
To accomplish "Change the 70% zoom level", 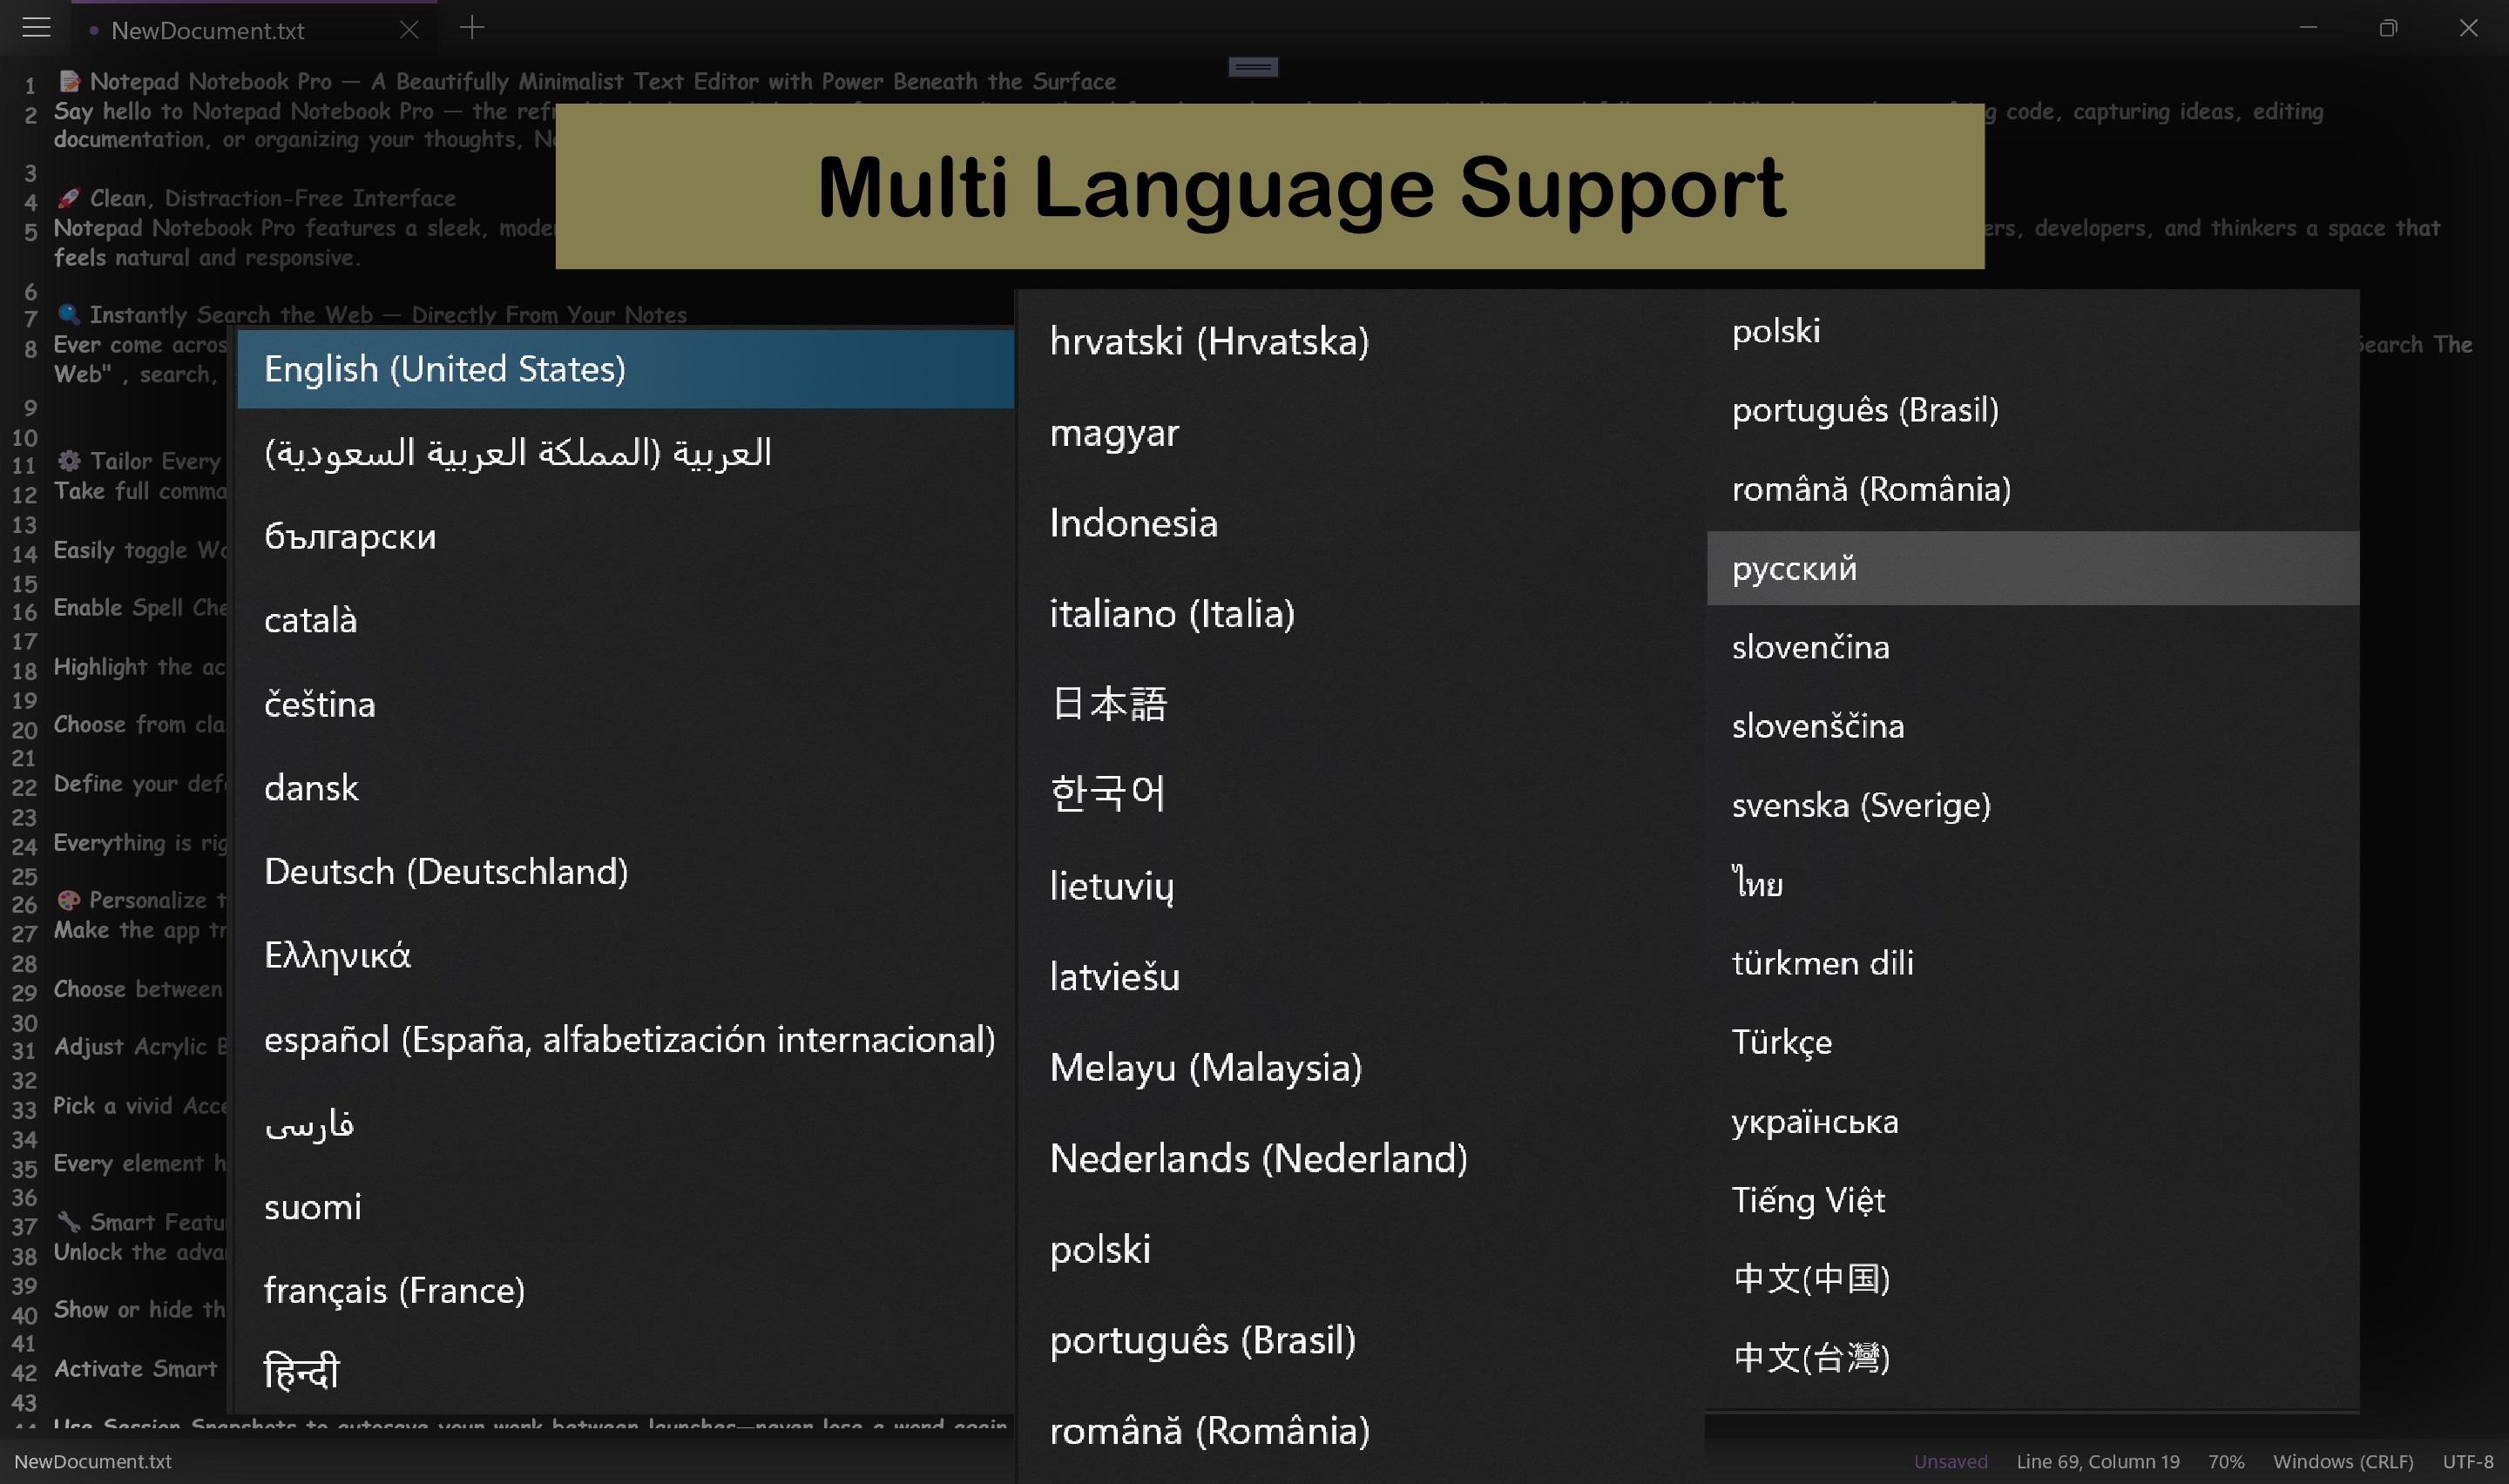I will pyautogui.click(x=2225, y=1461).
